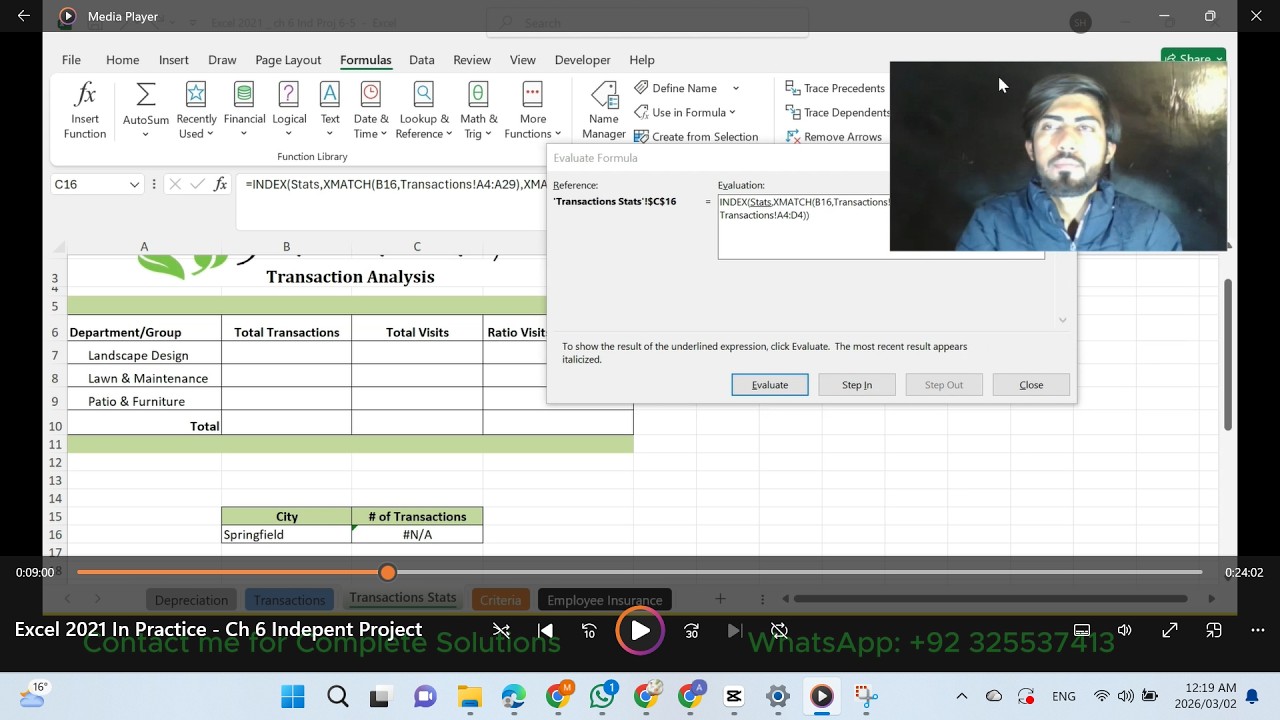Open Windows taskbar Search

click(337, 696)
